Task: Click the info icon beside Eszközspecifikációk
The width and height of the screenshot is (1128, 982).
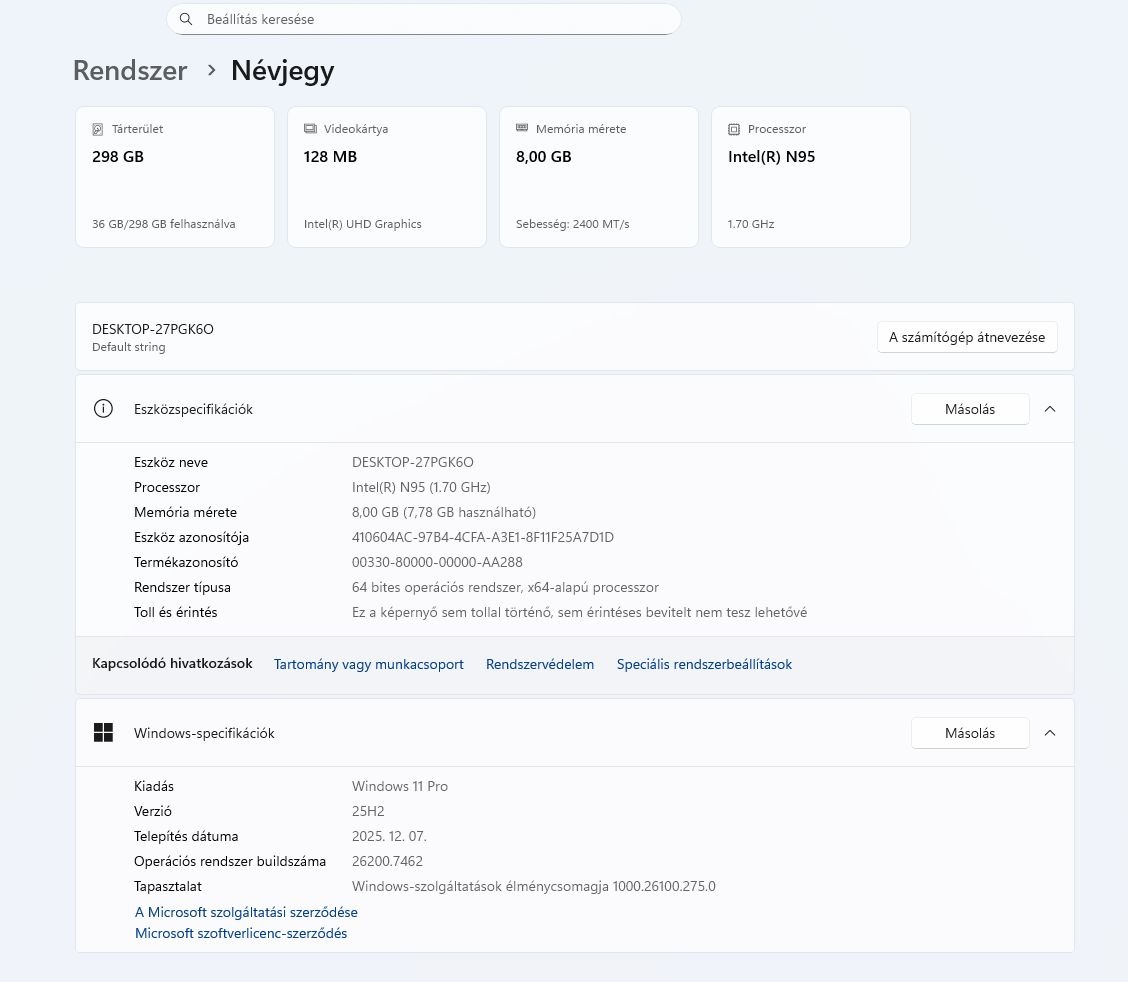Action: click(103, 409)
